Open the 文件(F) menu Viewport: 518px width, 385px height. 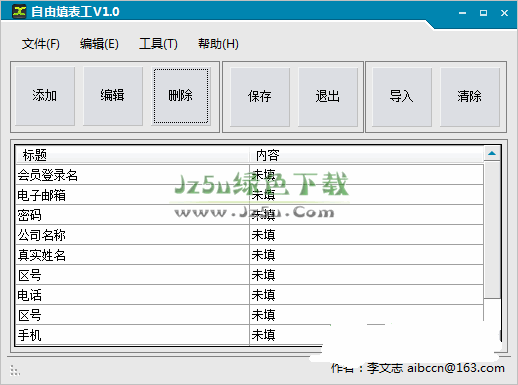point(41,44)
